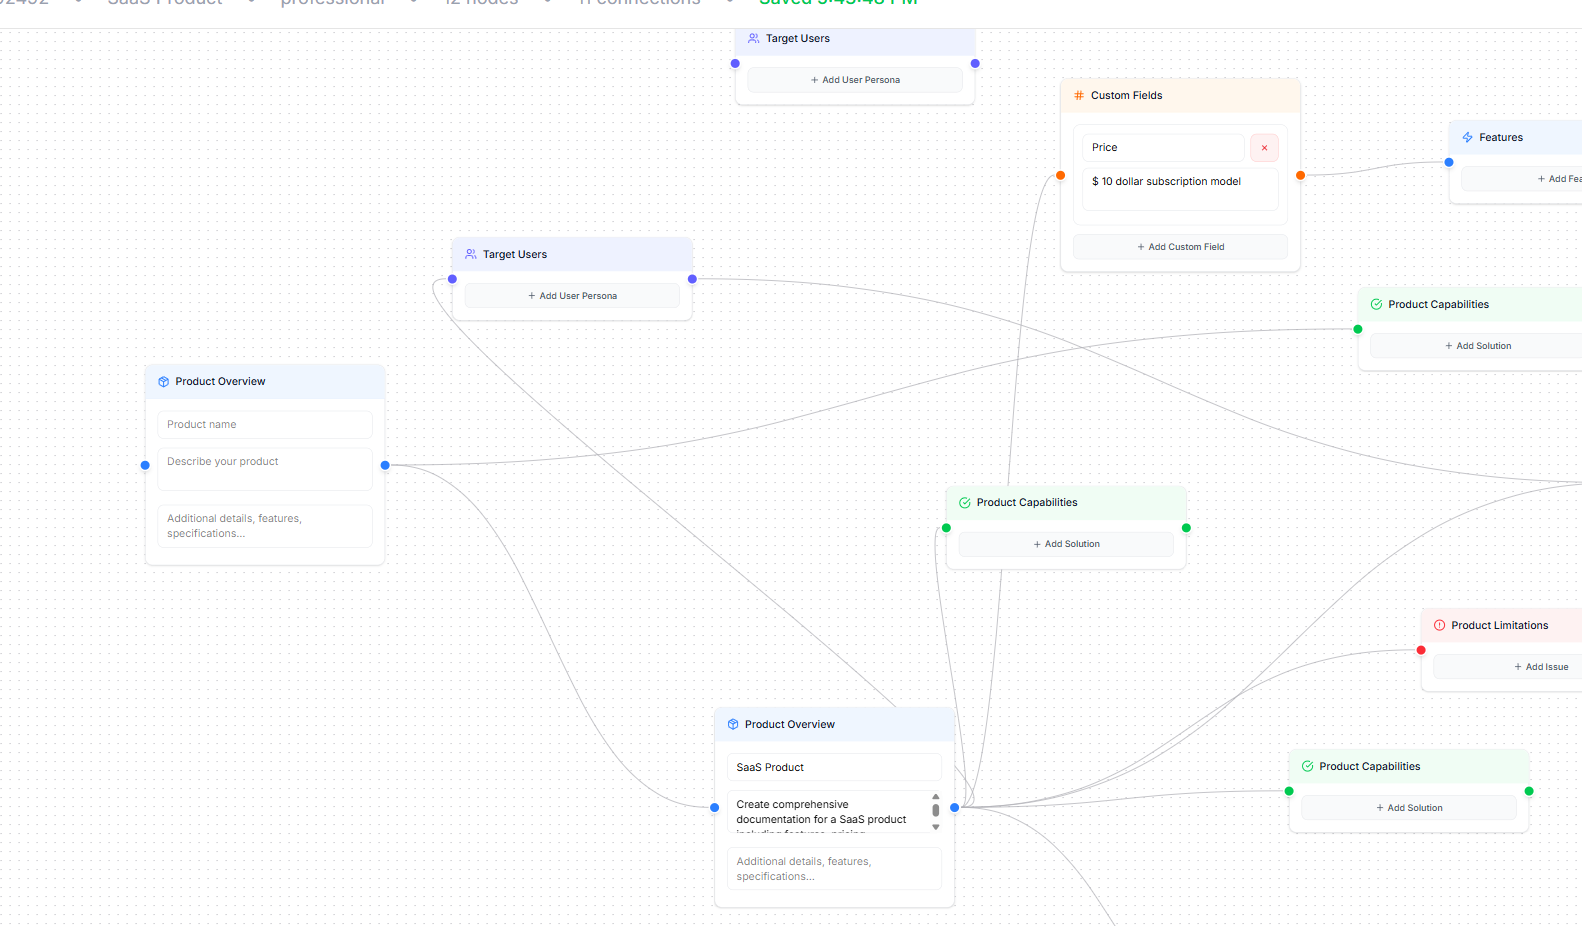Click the hash icon on Custom Fields node
This screenshot has width=1582, height=926.
coord(1079,96)
